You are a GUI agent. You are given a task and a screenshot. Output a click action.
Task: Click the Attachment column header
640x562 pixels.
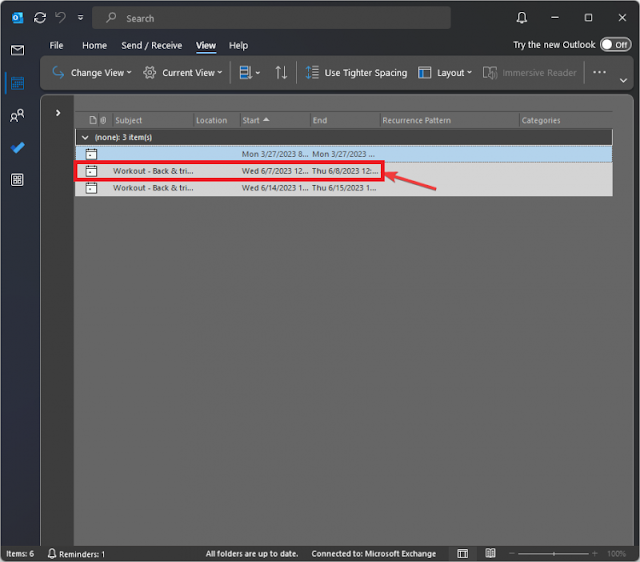tap(103, 120)
